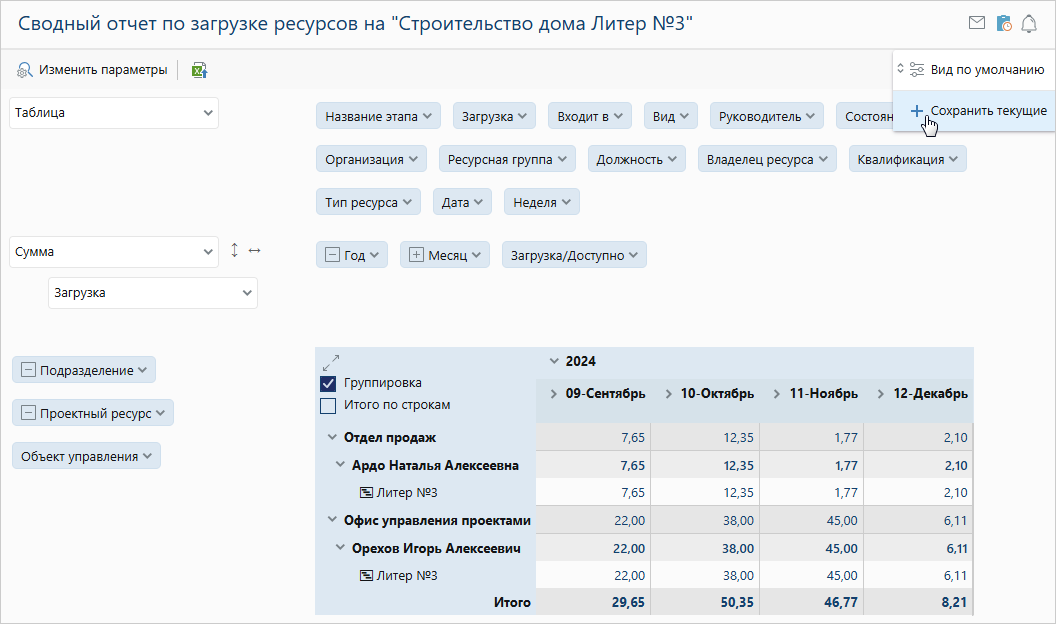1056x624 pixels.
Task: Click Итого cell value 46,77
Action: click(841, 602)
